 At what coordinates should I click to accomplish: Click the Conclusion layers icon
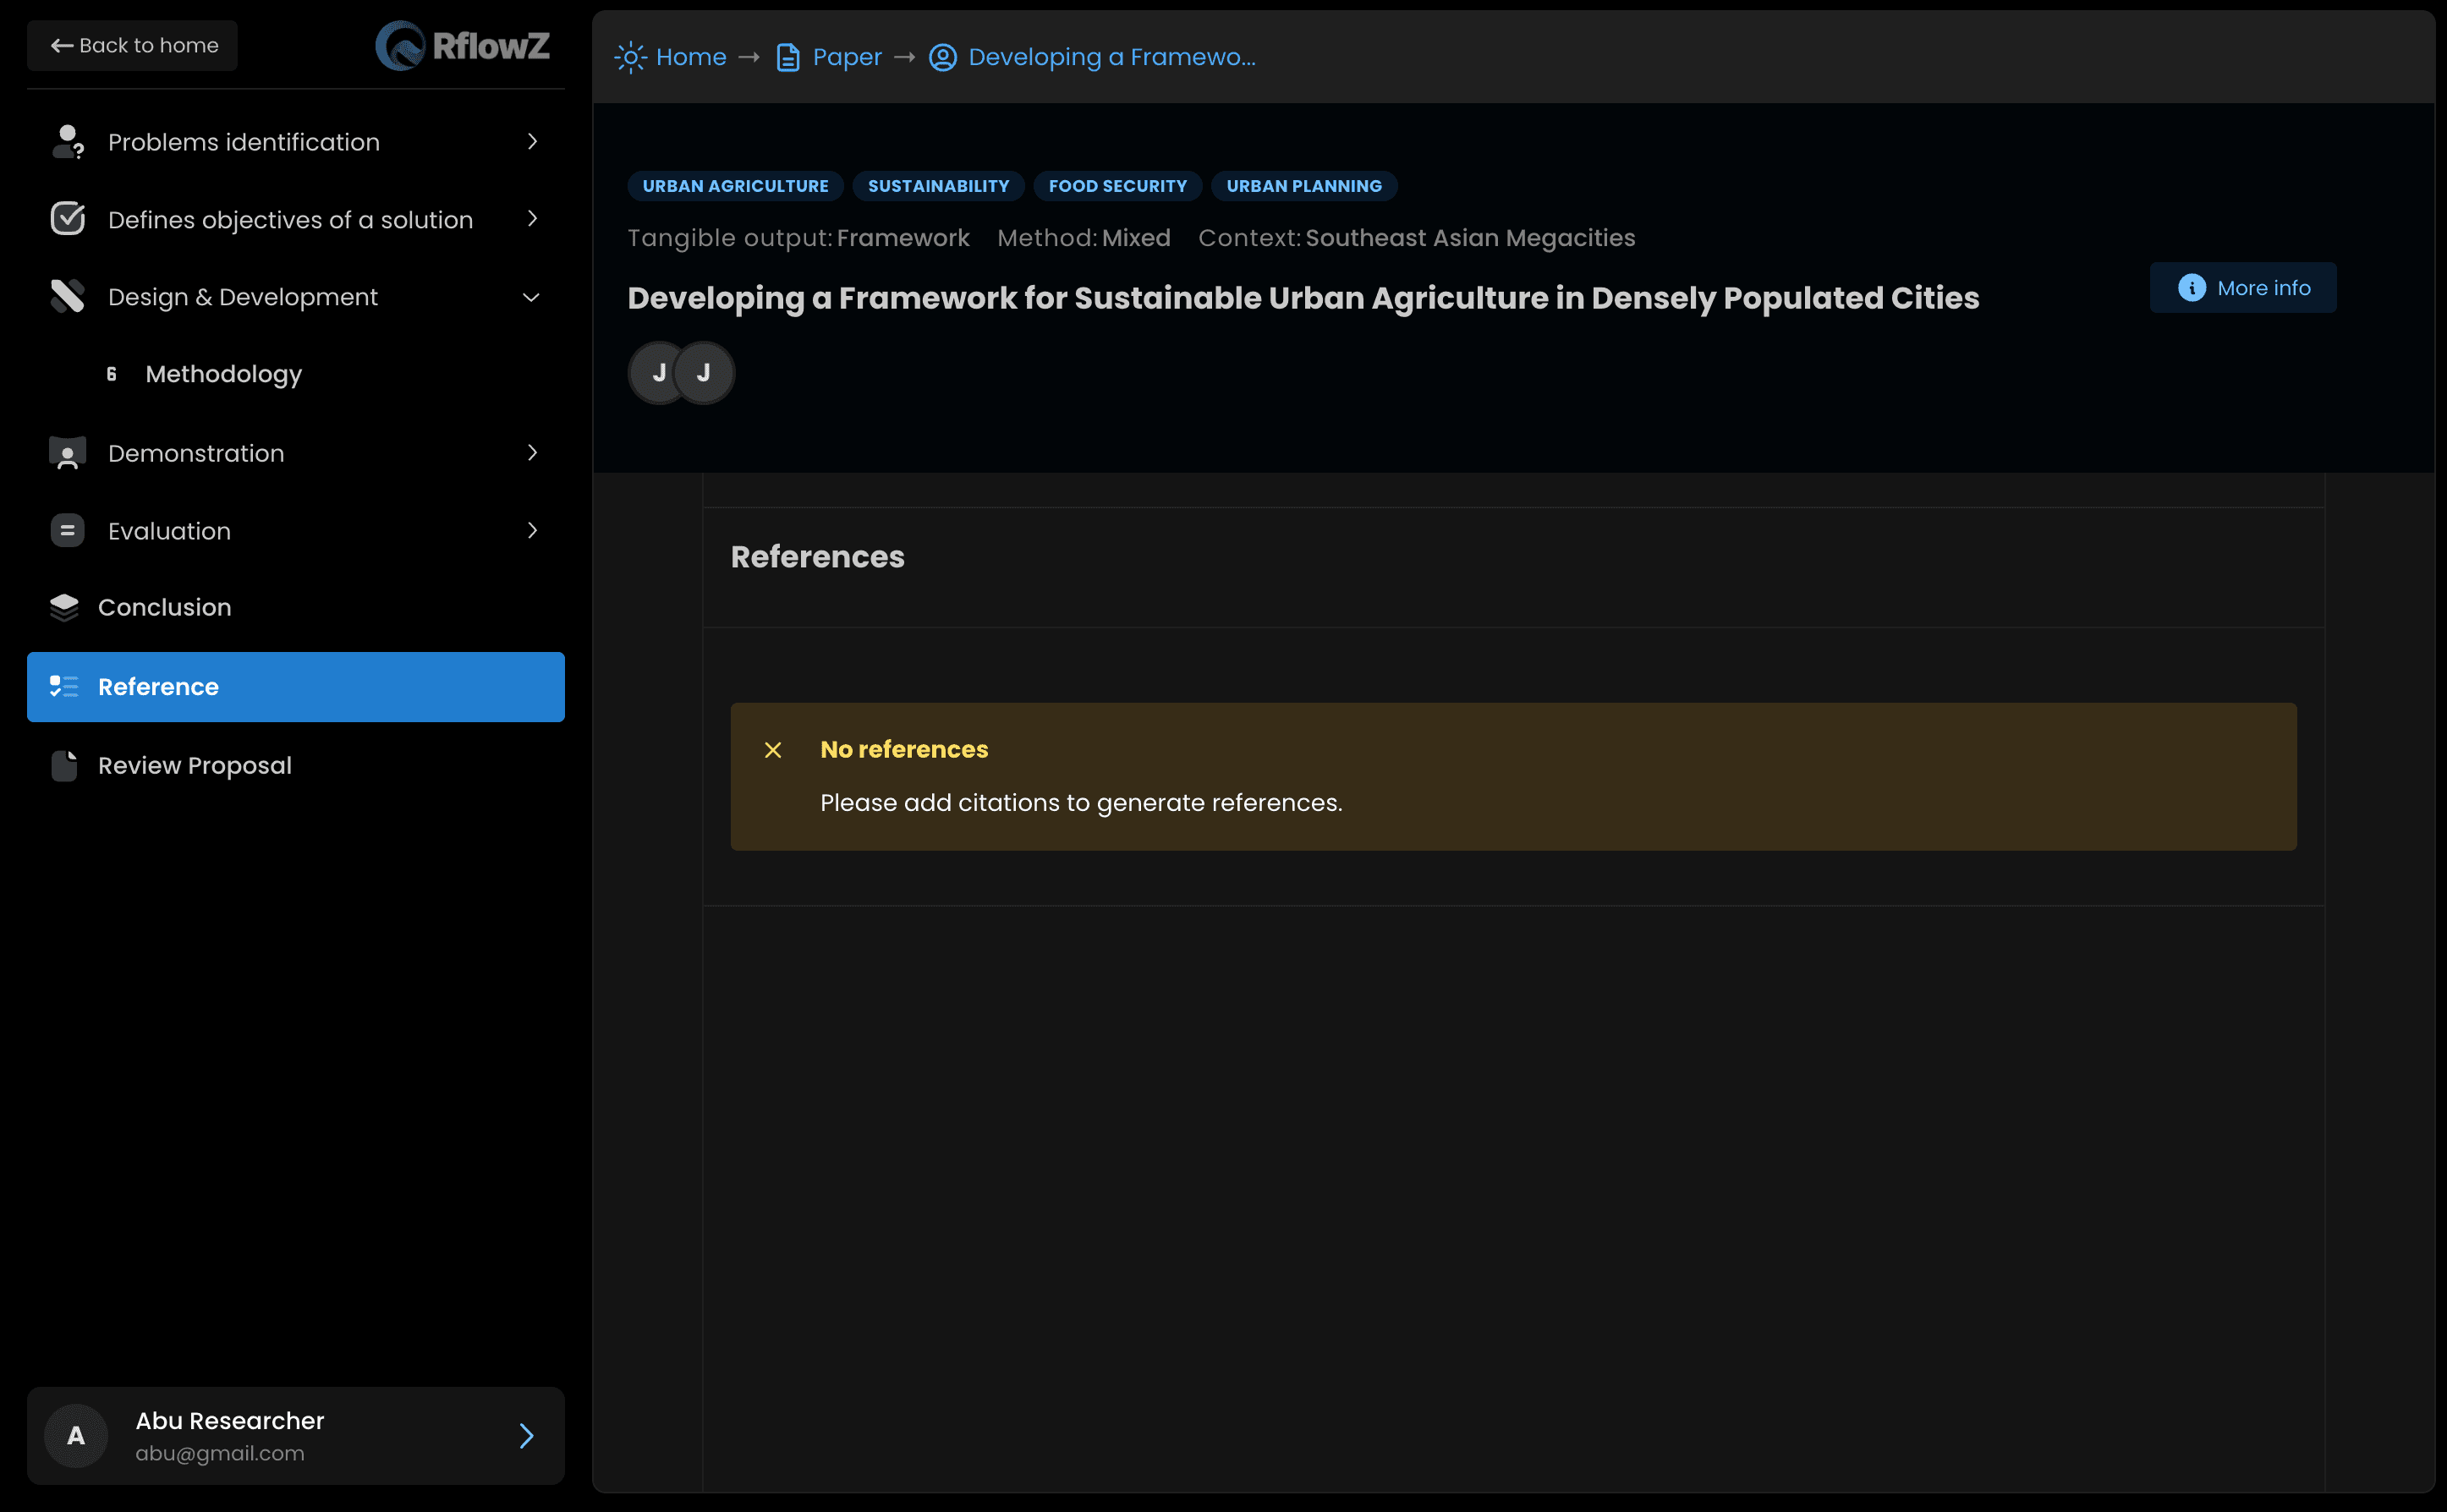64,608
